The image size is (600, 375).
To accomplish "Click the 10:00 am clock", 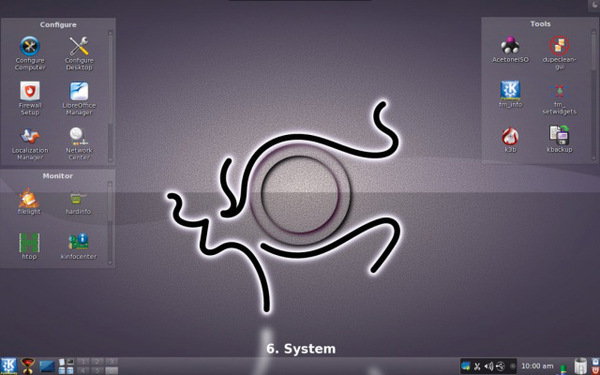I will point(537,366).
